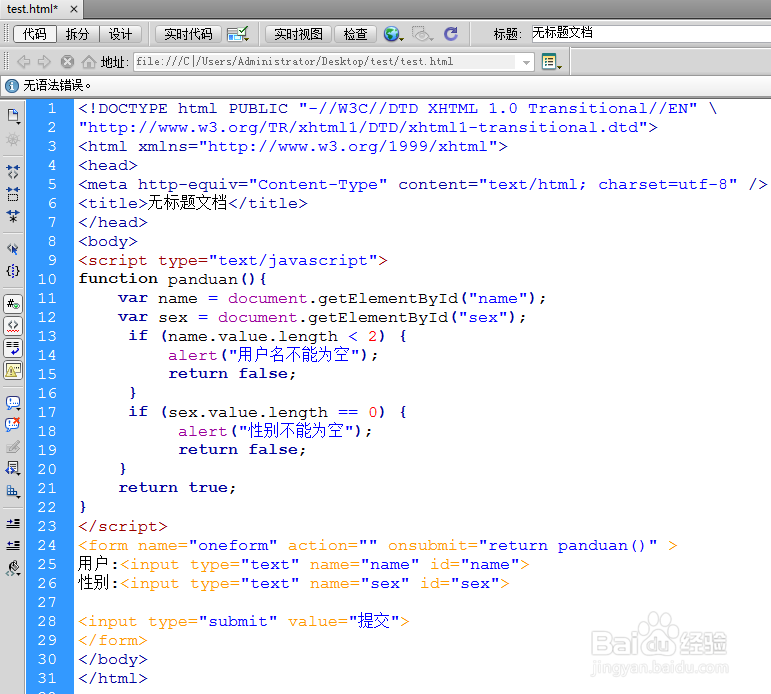The image size is (771, 694).
Task: Open the browser compatibility check dropdown
Action: [x=238, y=34]
